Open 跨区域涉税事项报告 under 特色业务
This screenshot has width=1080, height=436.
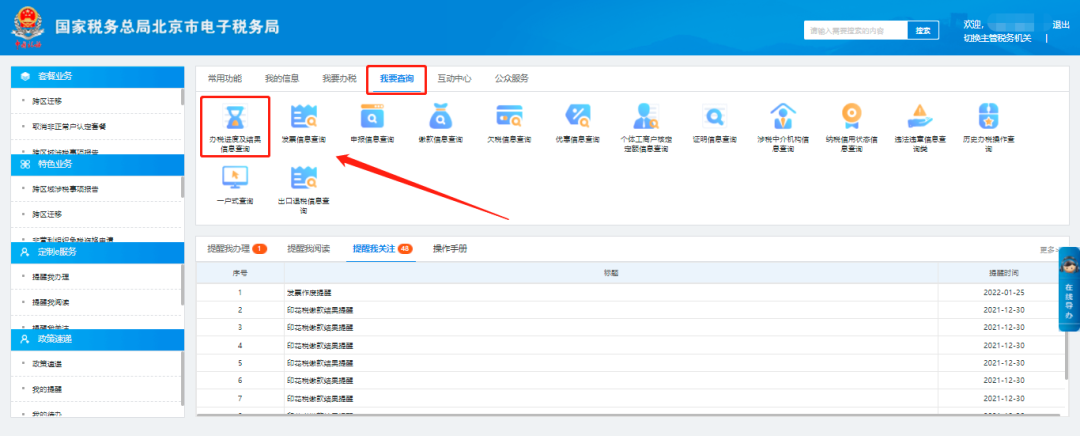pos(65,189)
